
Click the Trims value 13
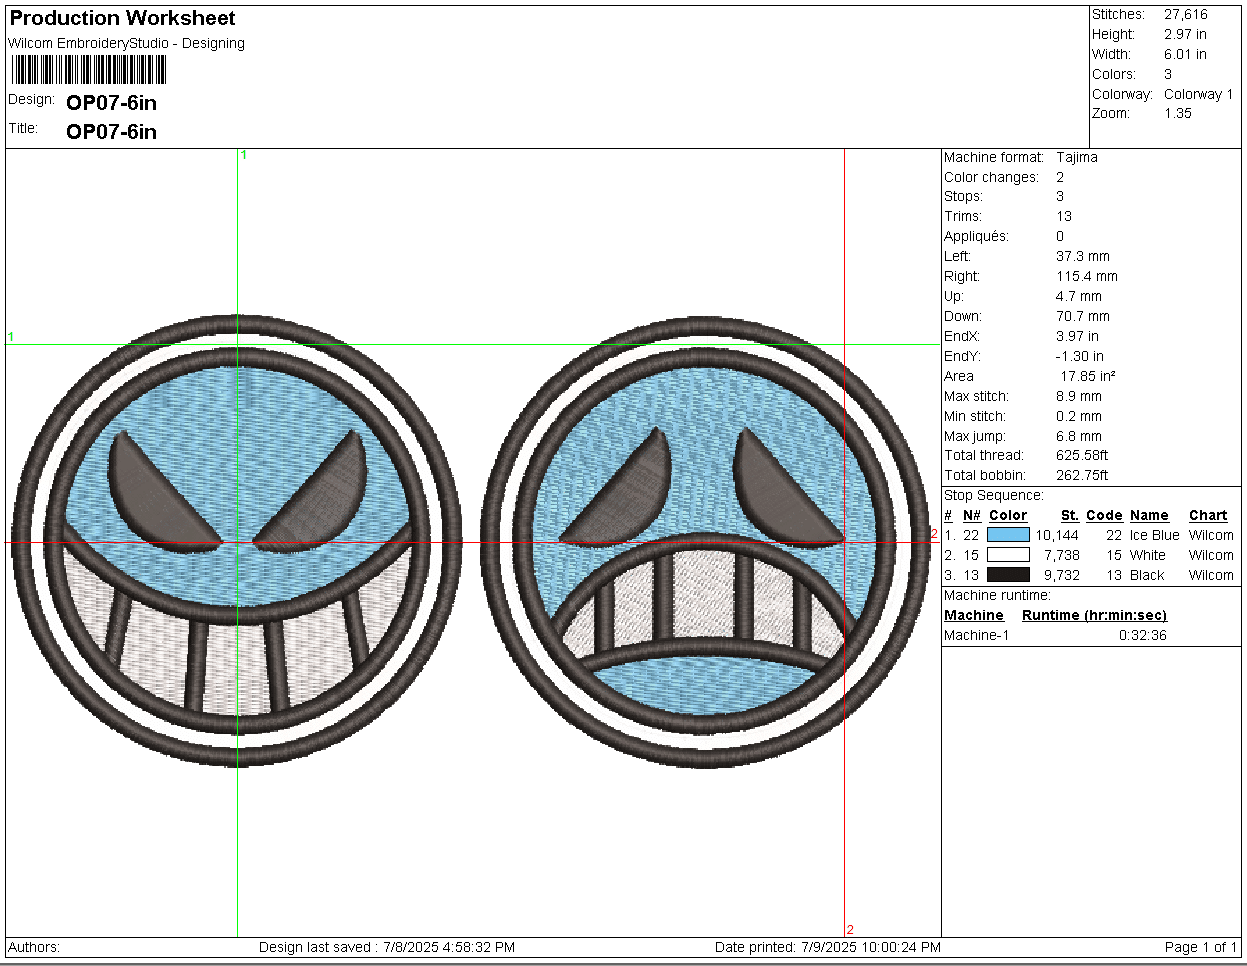[1064, 216]
